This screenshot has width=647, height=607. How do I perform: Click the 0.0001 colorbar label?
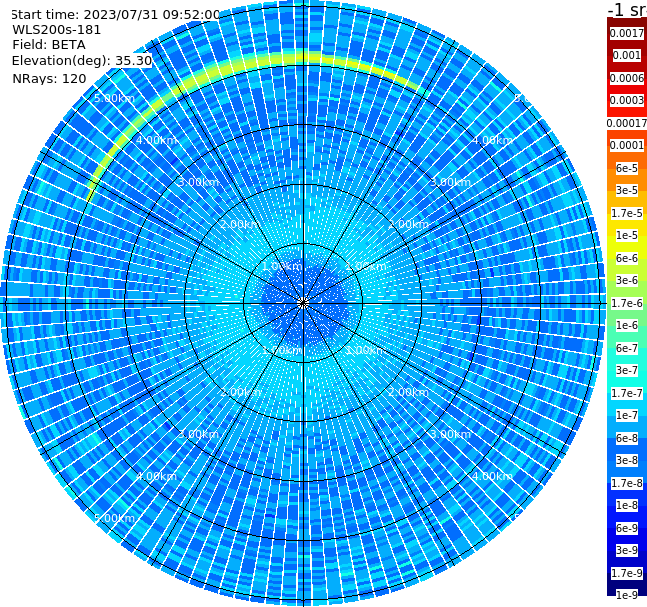[627, 145]
